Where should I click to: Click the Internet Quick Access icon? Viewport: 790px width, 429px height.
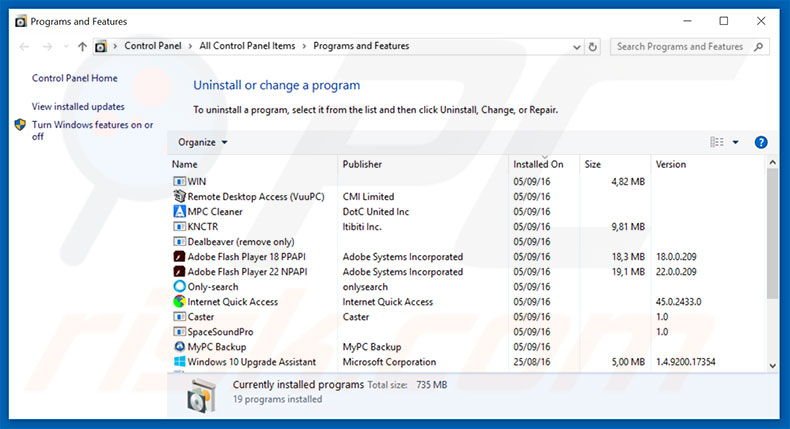point(179,301)
